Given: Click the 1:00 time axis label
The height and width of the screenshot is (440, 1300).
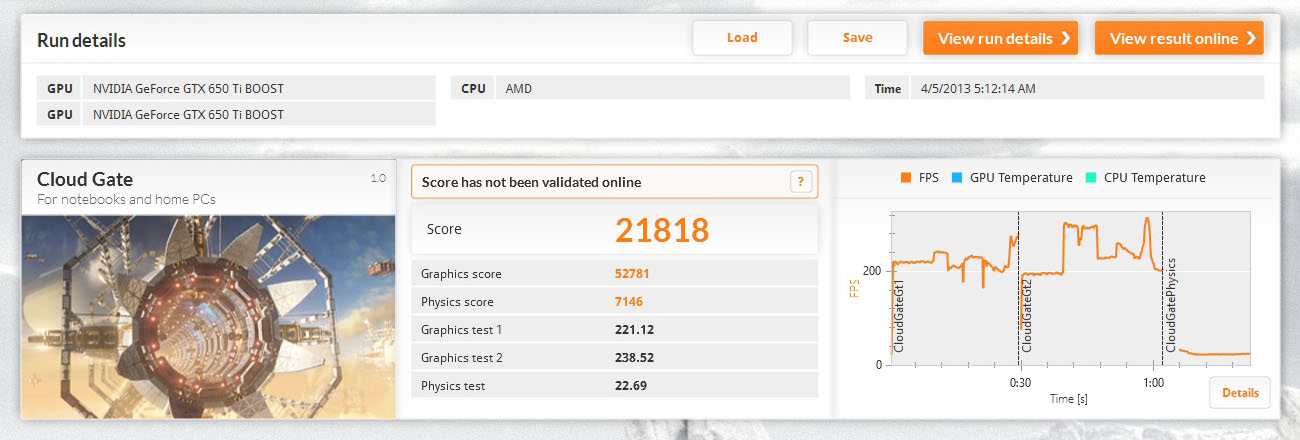Looking at the screenshot, I should click(1152, 383).
